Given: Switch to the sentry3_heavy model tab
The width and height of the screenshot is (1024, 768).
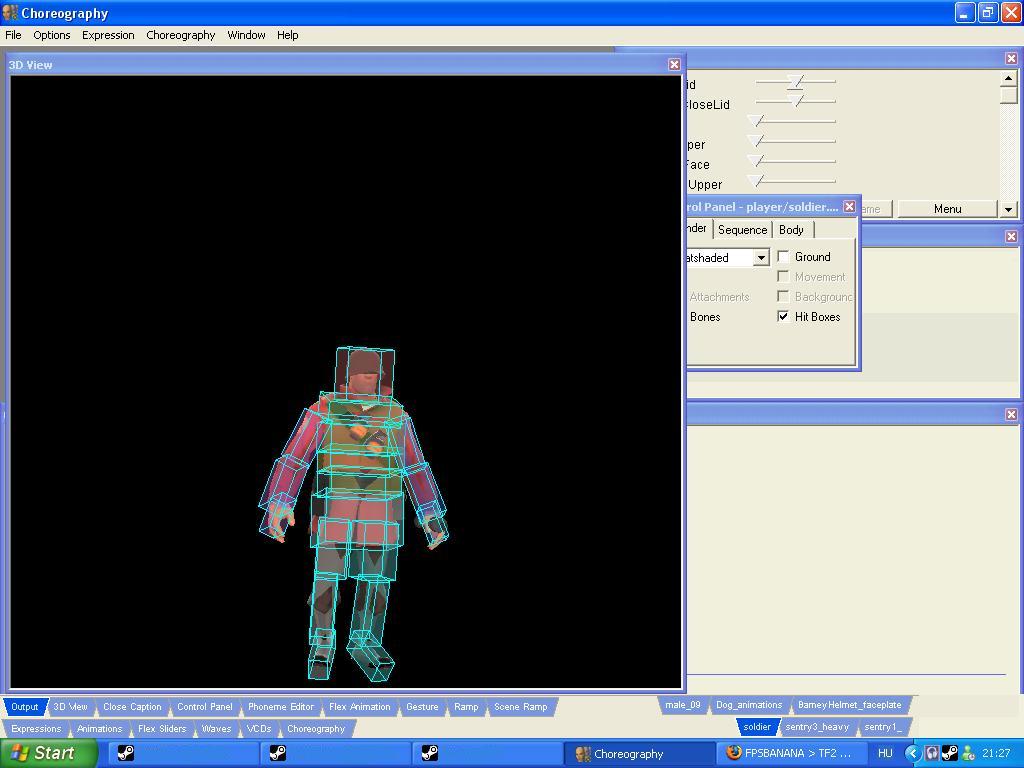Looking at the screenshot, I should pos(817,727).
